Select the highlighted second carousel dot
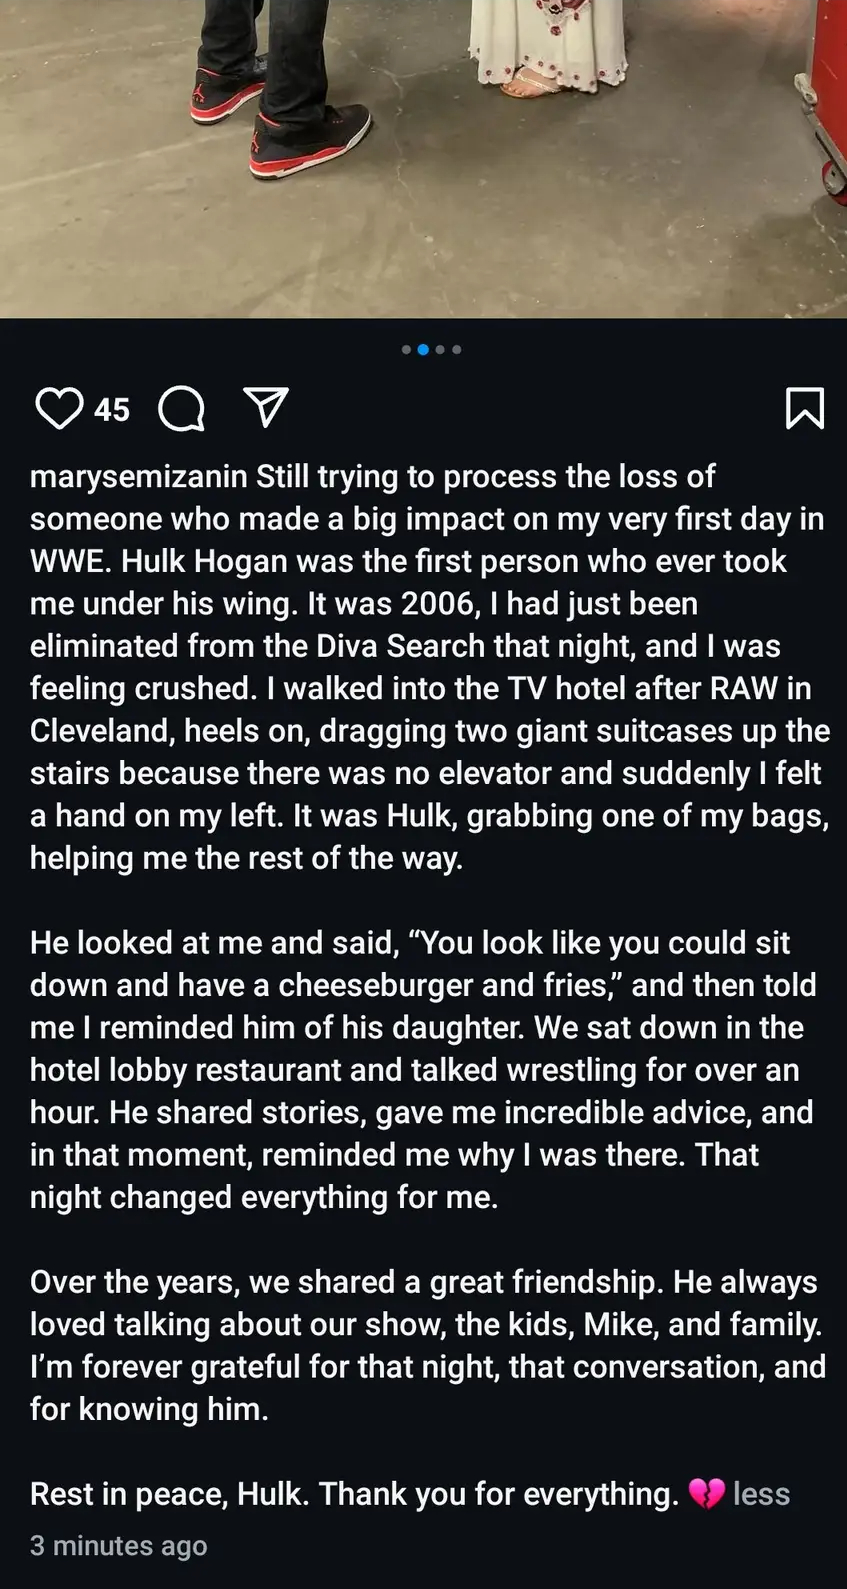 click(x=423, y=350)
